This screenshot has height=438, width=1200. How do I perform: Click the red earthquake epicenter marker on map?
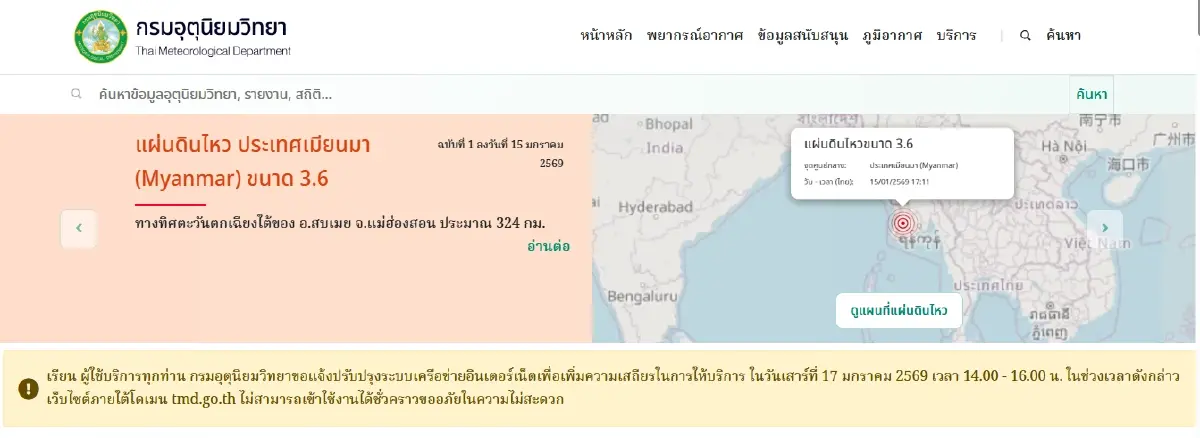[903, 223]
